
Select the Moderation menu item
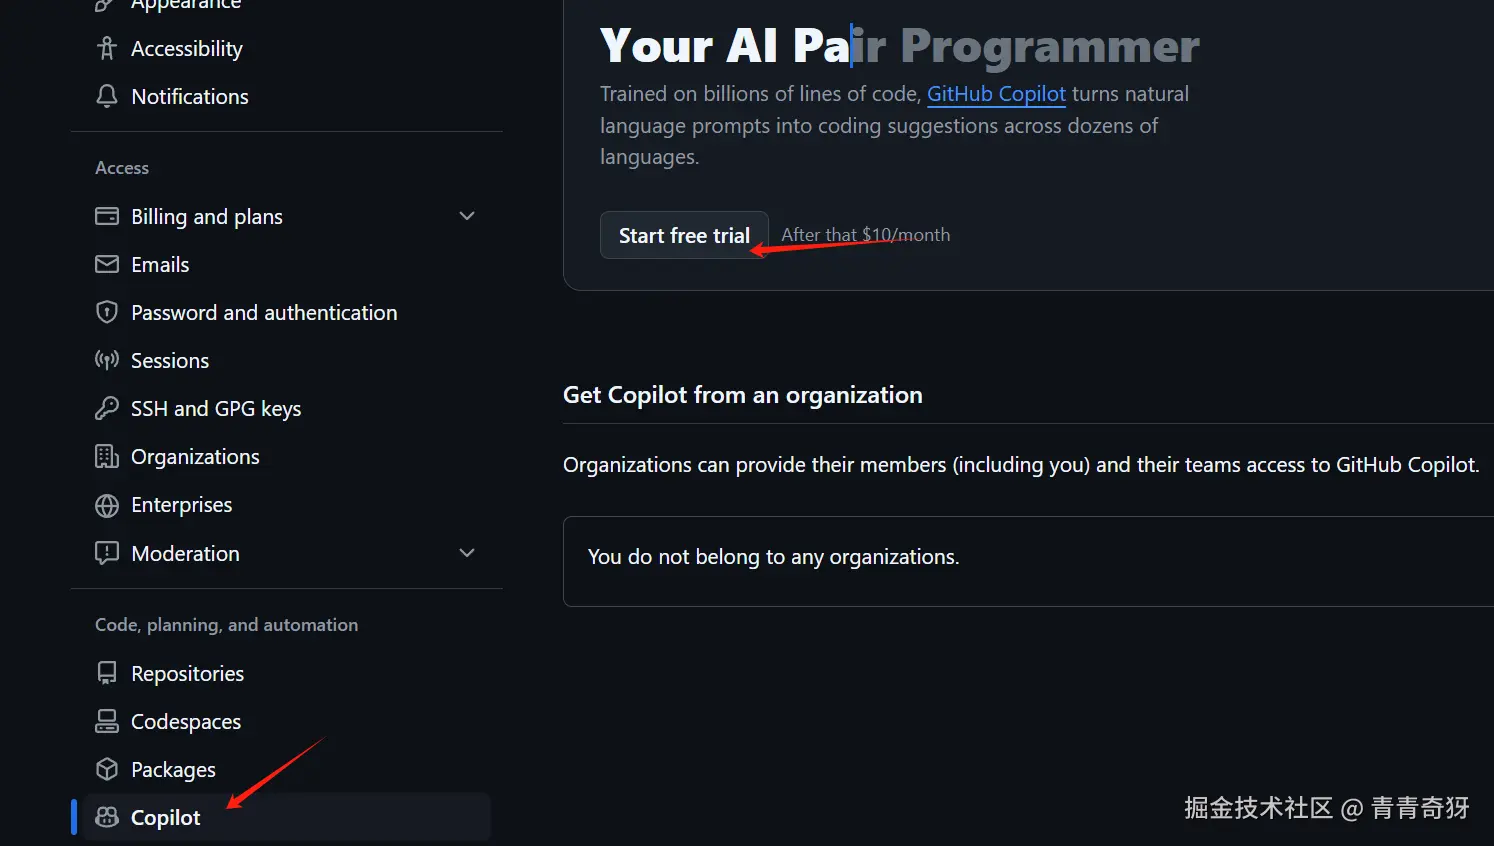[185, 554]
